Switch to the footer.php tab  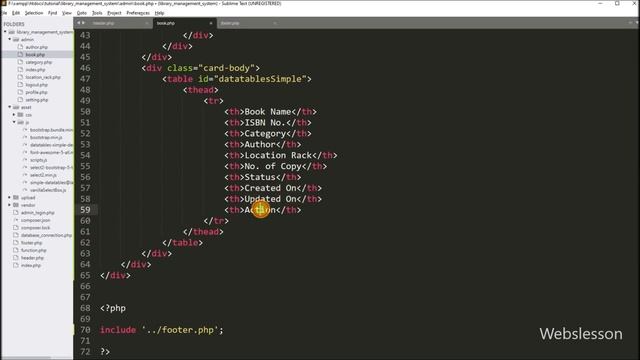pyautogui.click(x=230, y=23)
